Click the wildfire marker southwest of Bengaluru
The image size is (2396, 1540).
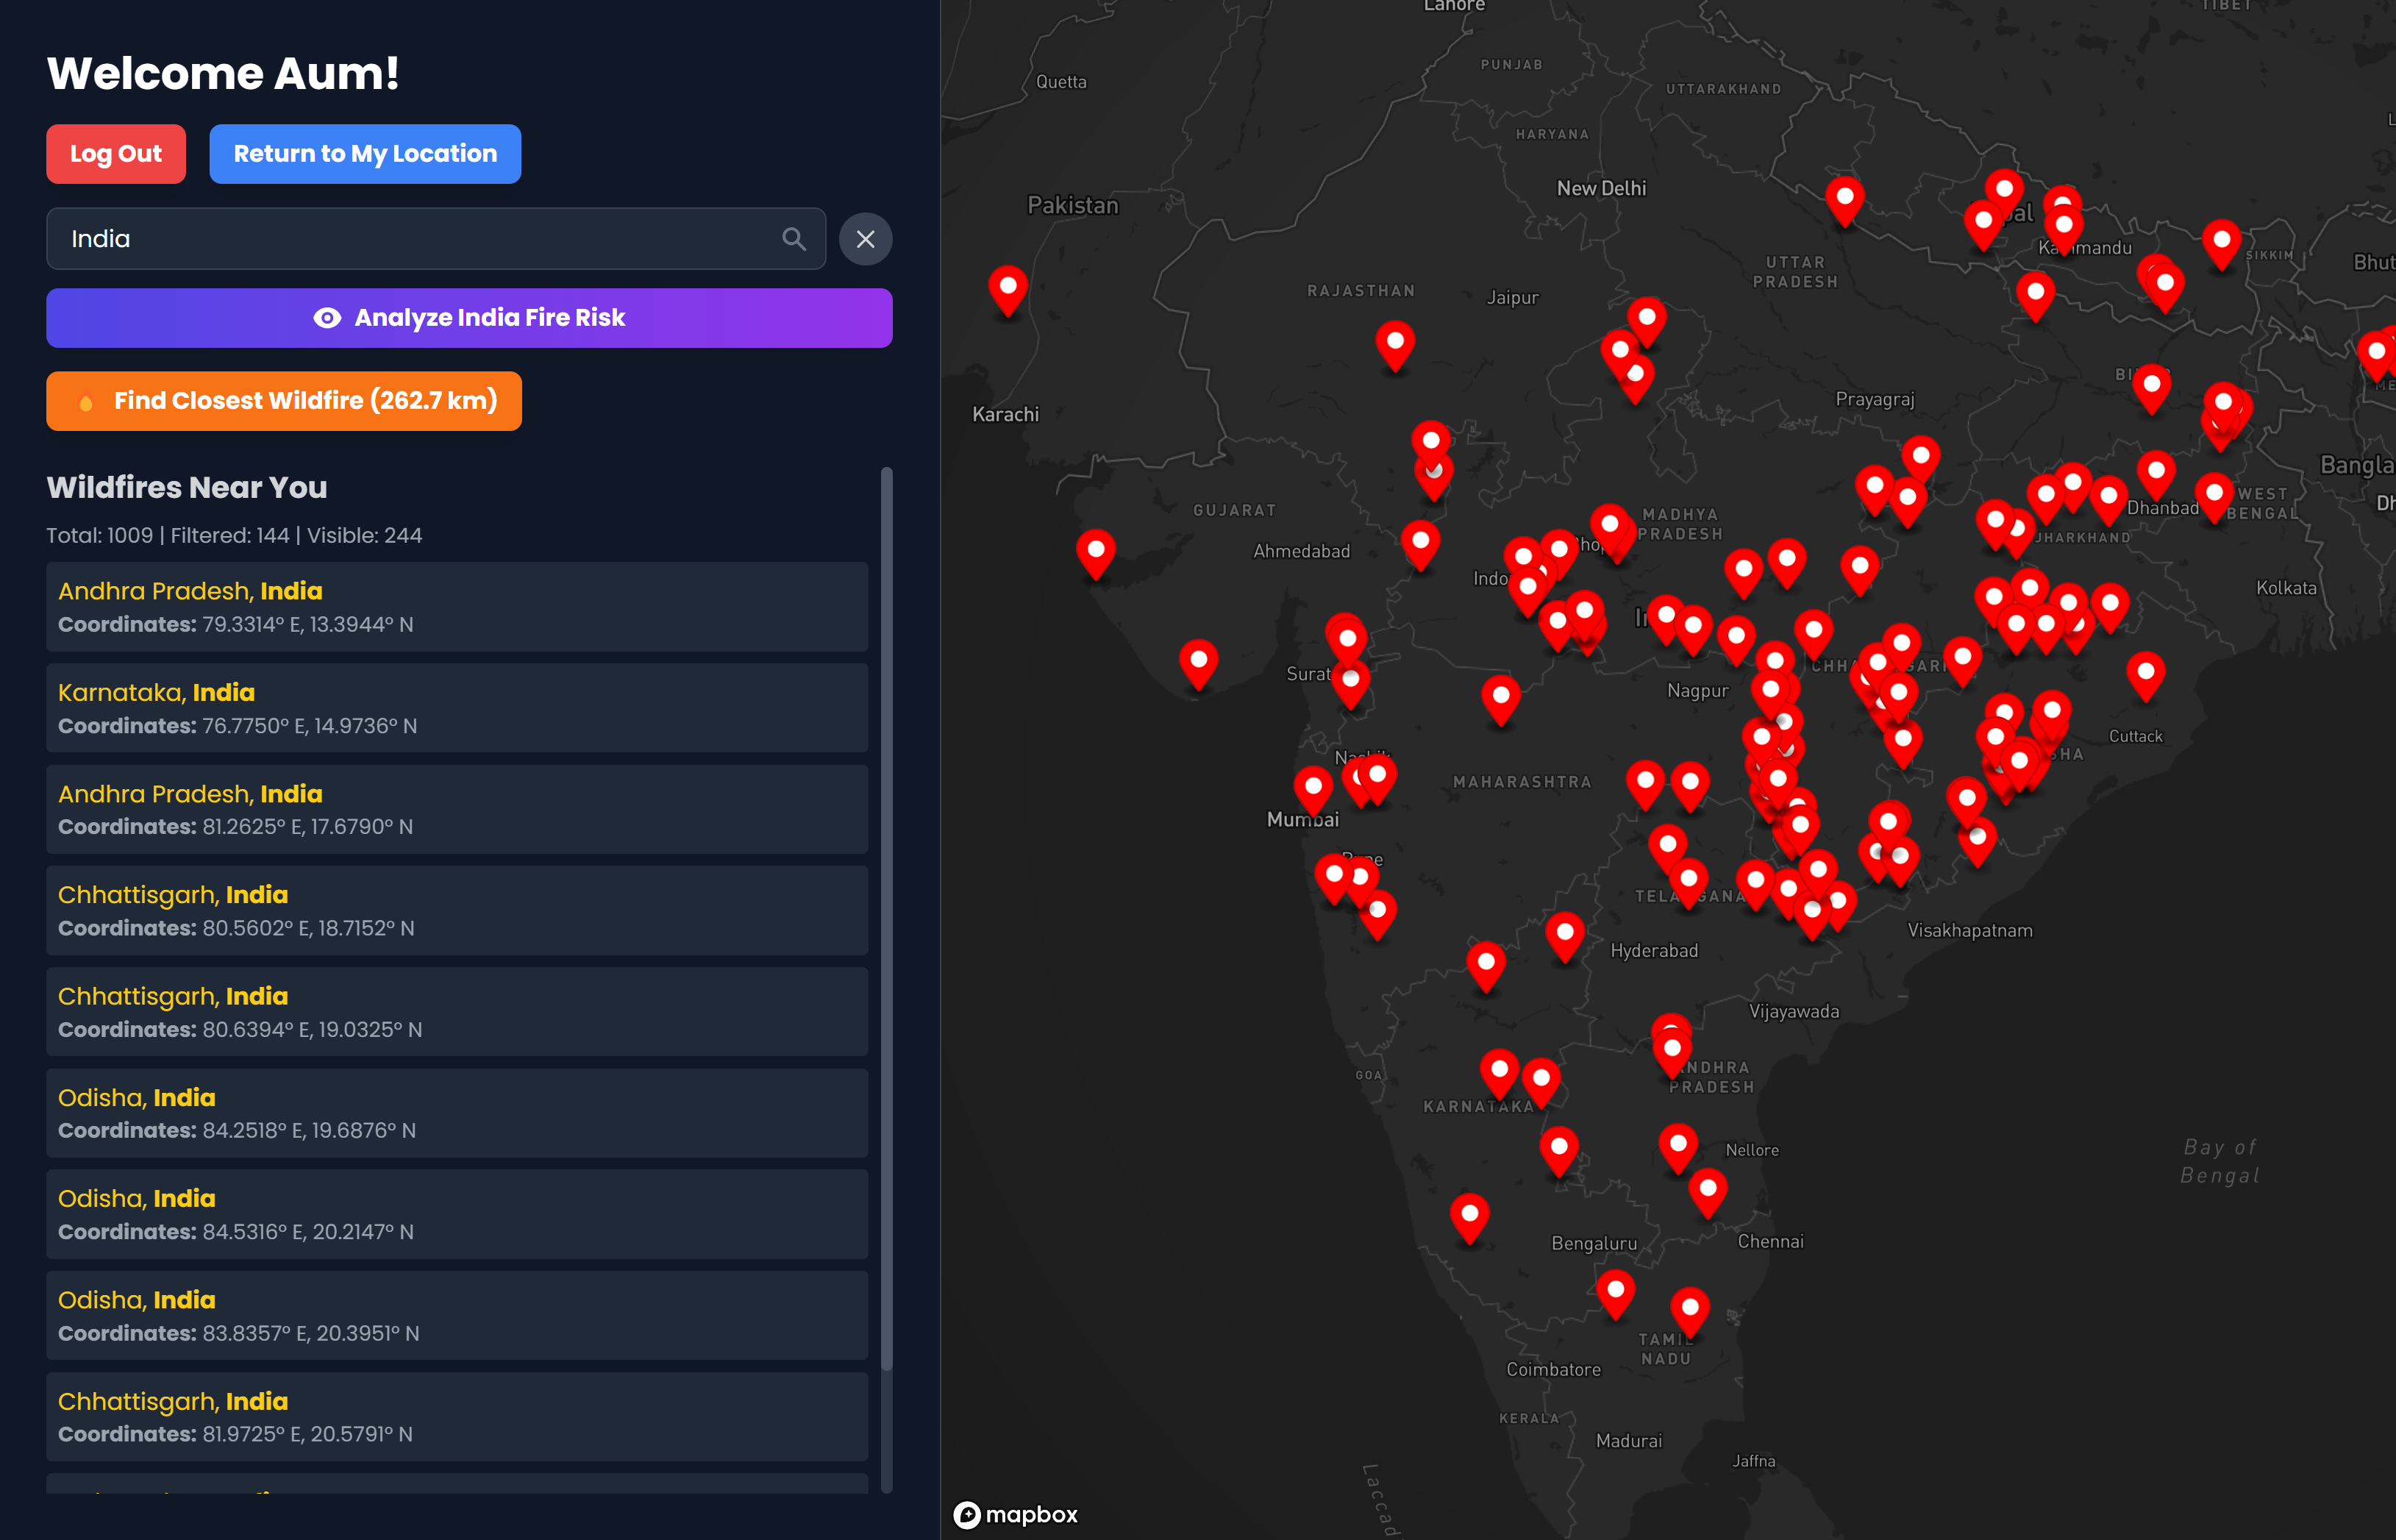click(1469, 1216)
